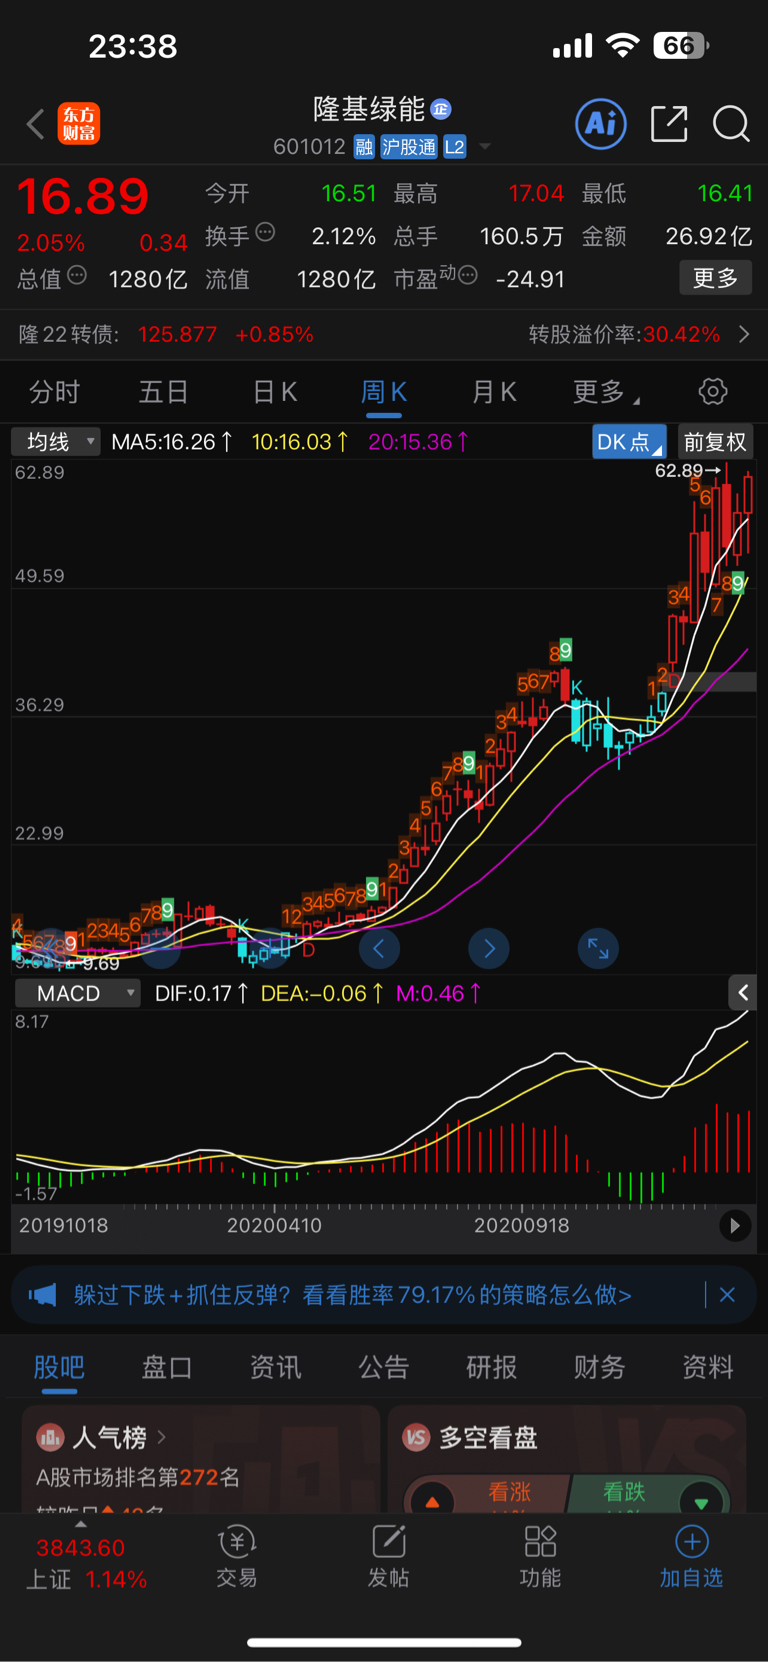This screenshot has width=768, height=1662.
Task: Tap the 多空看盘 VS icon
Action: pyautogui.click(x=416, y=1438)
